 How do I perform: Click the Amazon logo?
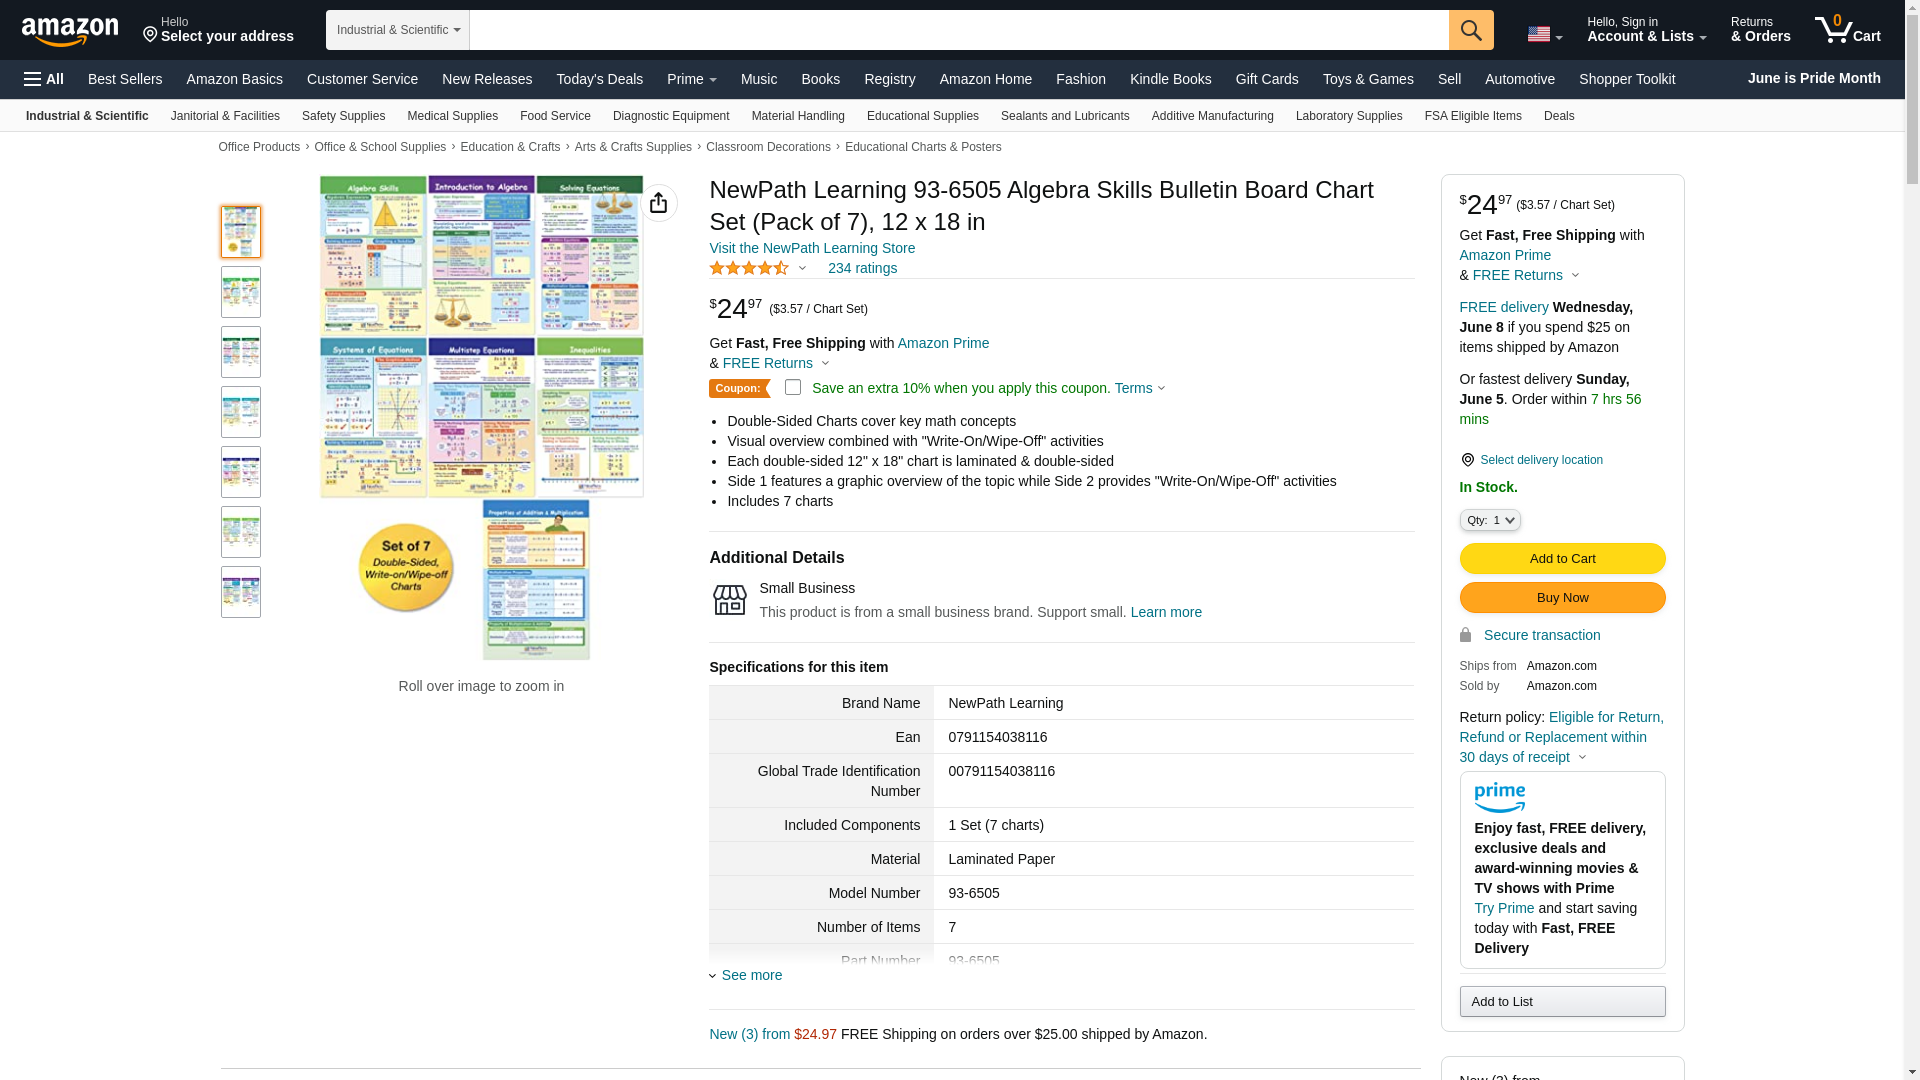[x=70, y=32]
